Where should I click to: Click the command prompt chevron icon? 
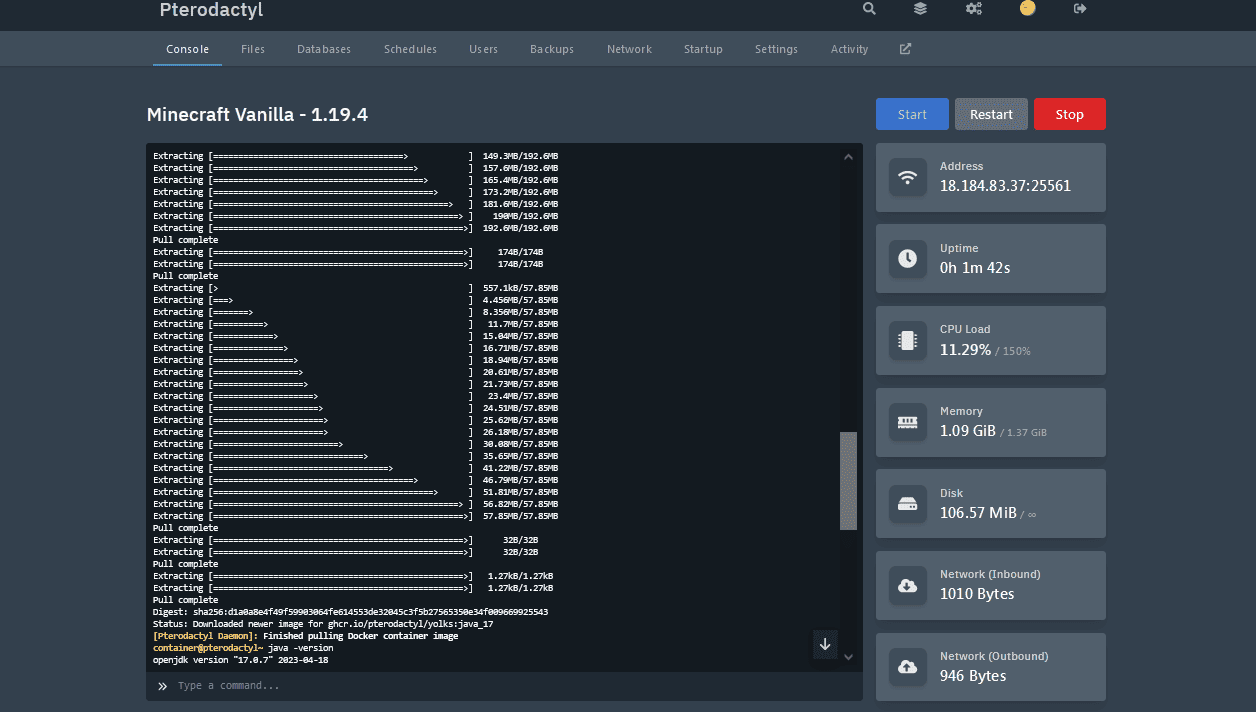pyautogui.click(x=163, y=686)
